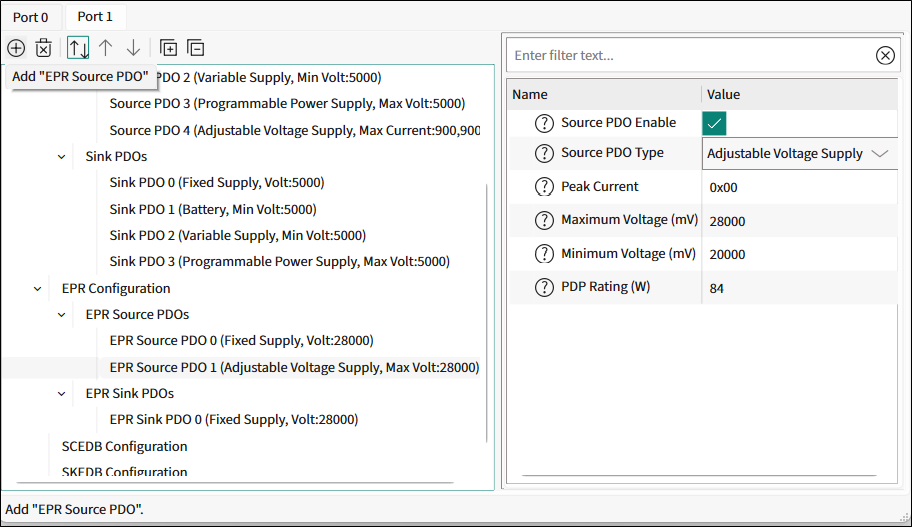Select Sink PDO 1 Battery
Viewport: 912px width, 527px height.
coord(213,209)
